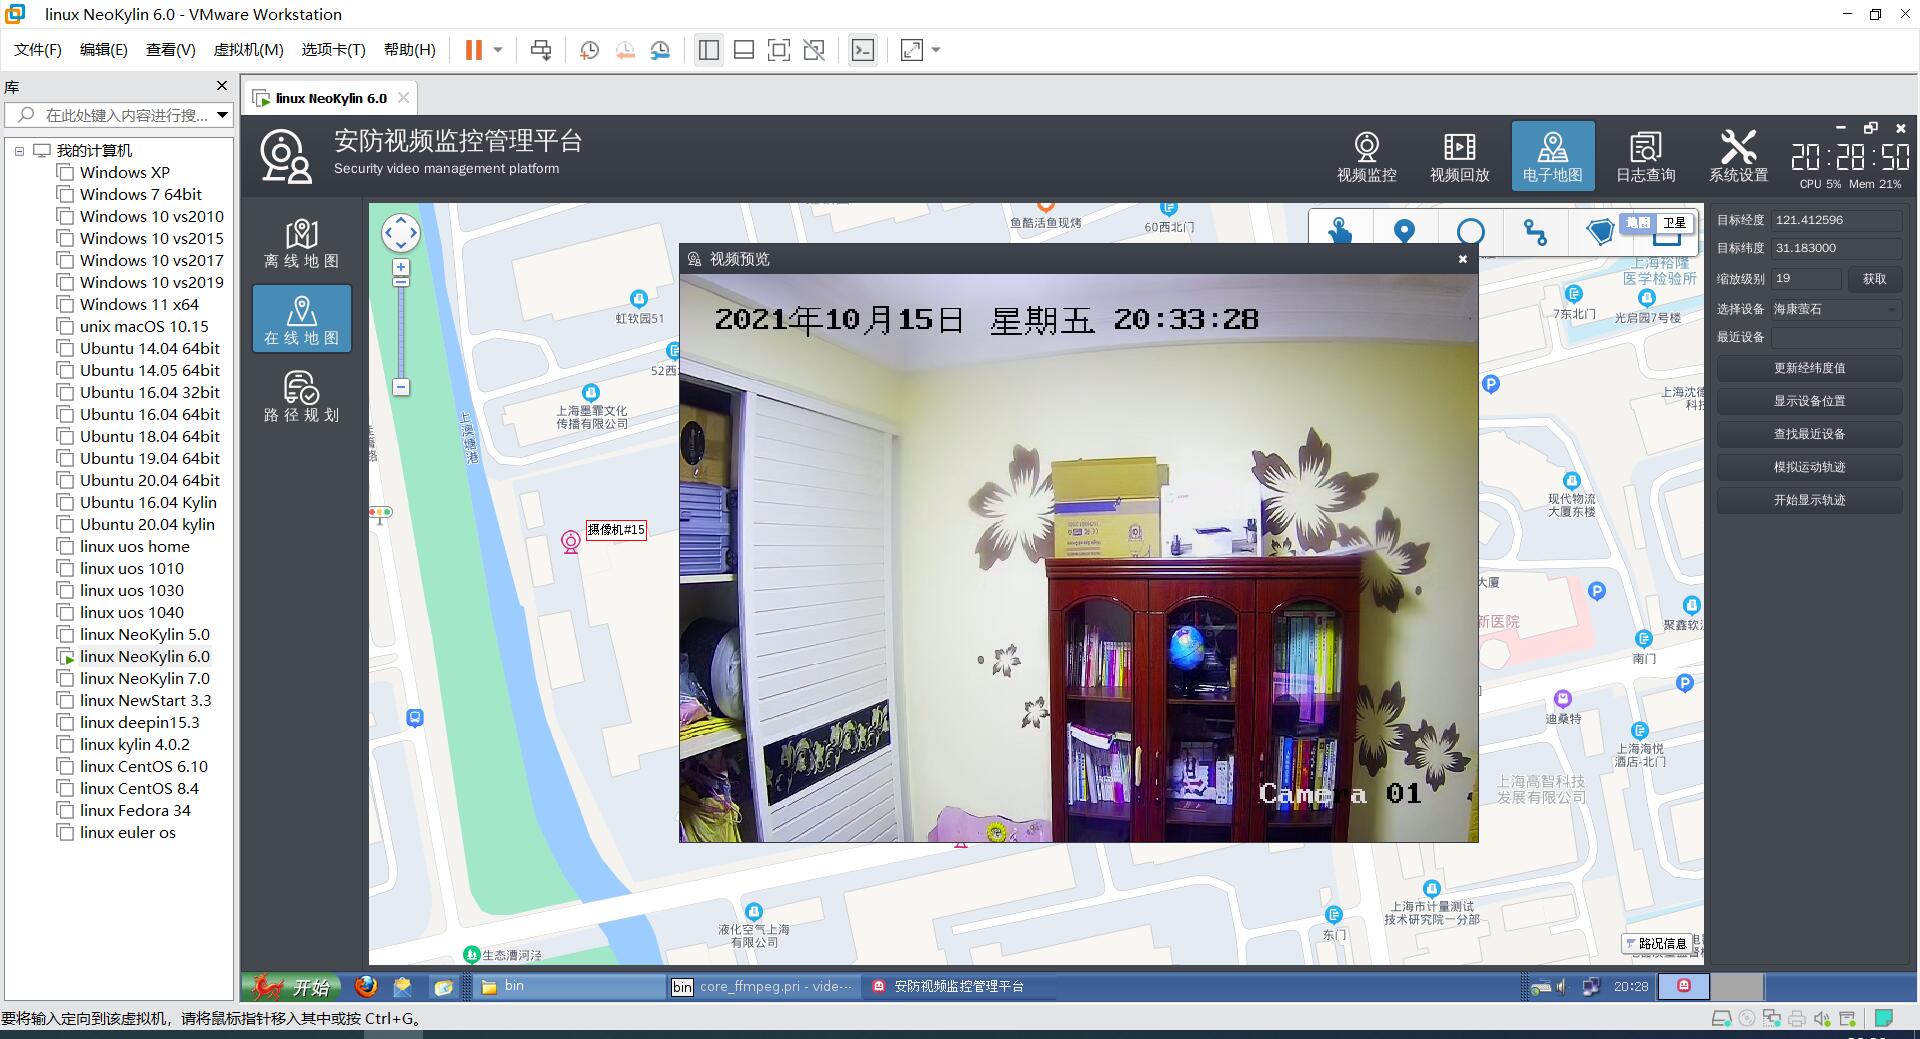Image resolution: width=1920 pixels, height=1039 pixels.
Task: Switch the map to 卫星 satellite view
Action: click(x=1674, y=223)
